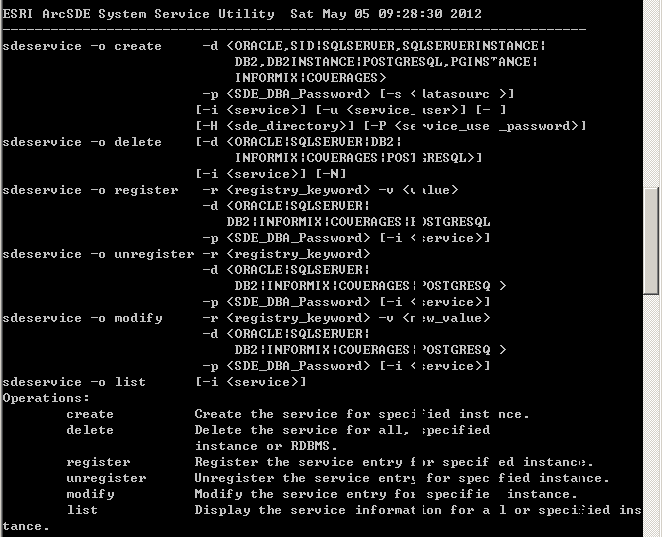Click the wrapped 'tance.' text on last line
The width and height of the screenshot is (662, 537).
point(26,526)
